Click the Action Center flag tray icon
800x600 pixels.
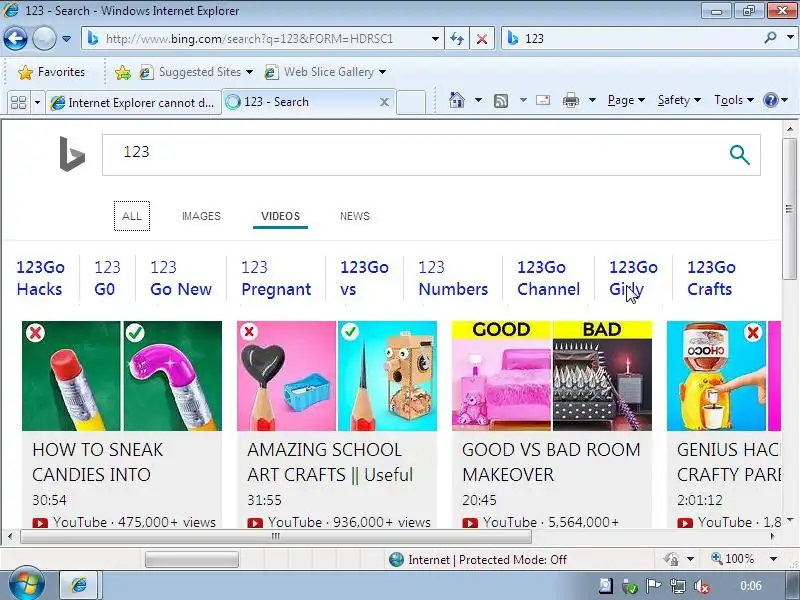point(654,586)
